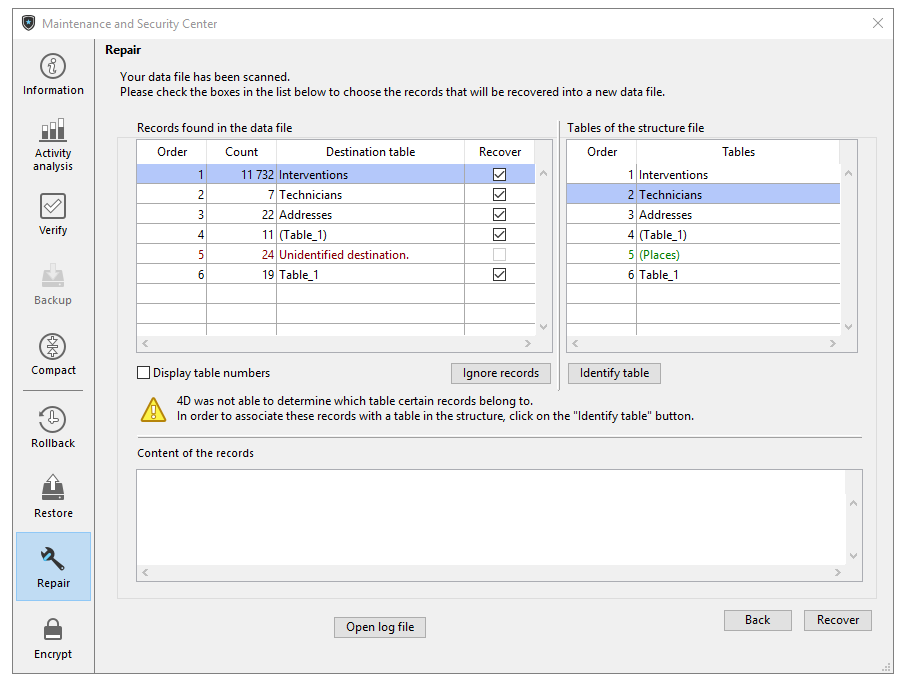Uncheck Recover for the Interventions row
Screen dimensions: 906x683
point(500,175)
